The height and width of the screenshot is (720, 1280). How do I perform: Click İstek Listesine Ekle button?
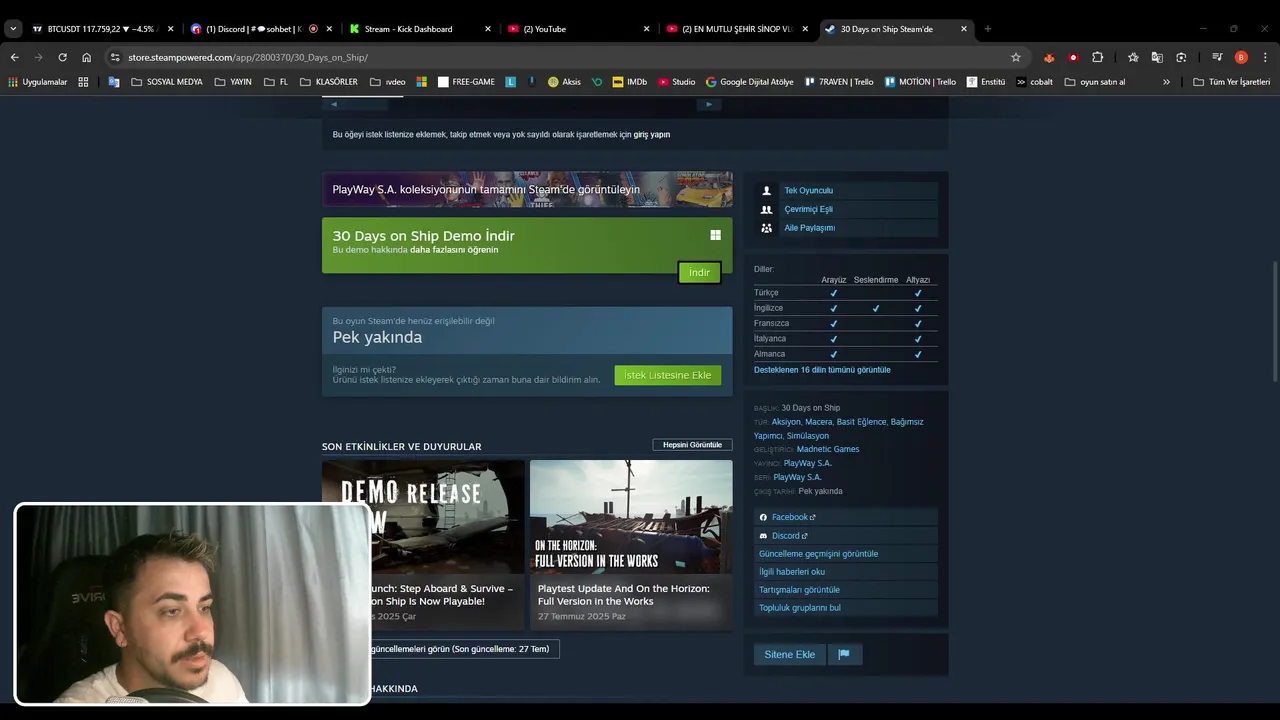coord(668,375)
